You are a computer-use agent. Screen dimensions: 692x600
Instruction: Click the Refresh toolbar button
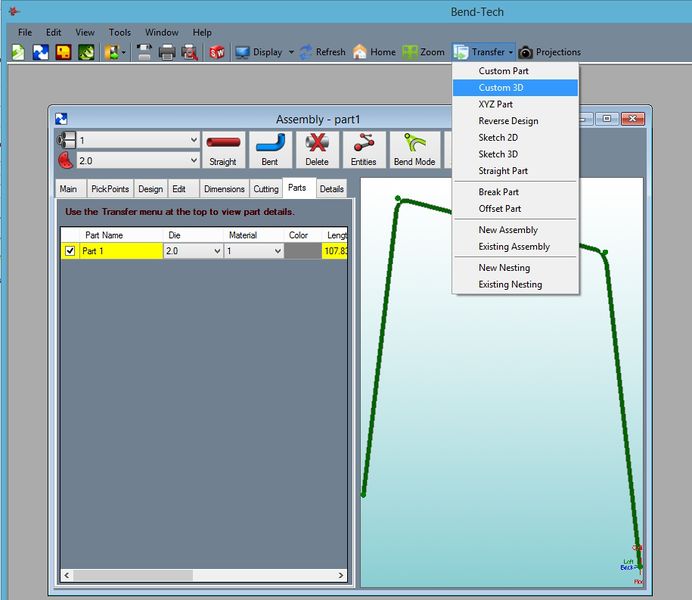[323, 52]
